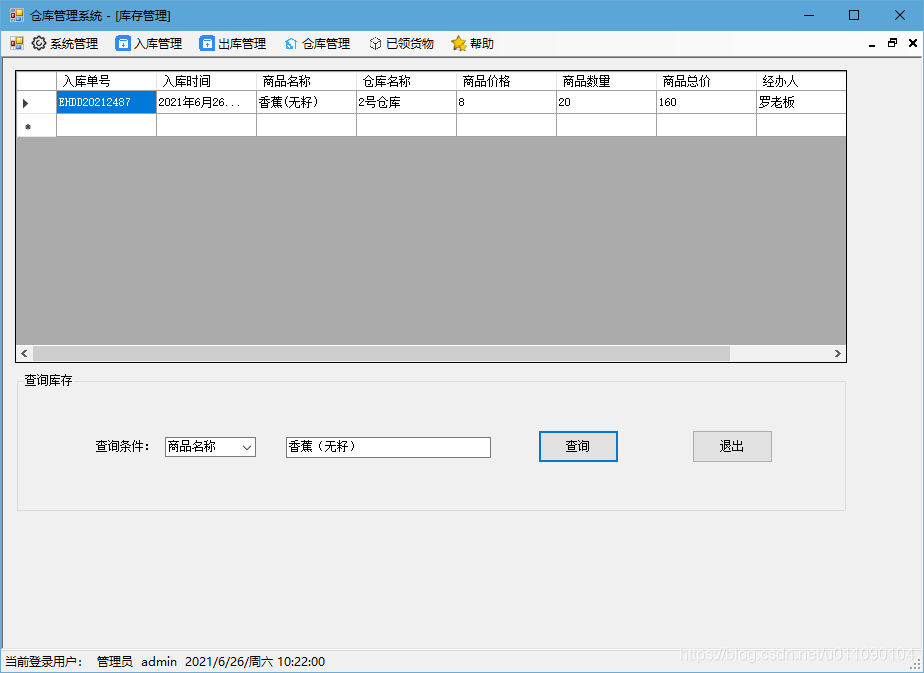924x673 pixels.
Task: Click the 仓库管理 toolbar icon
Action: 290,43
